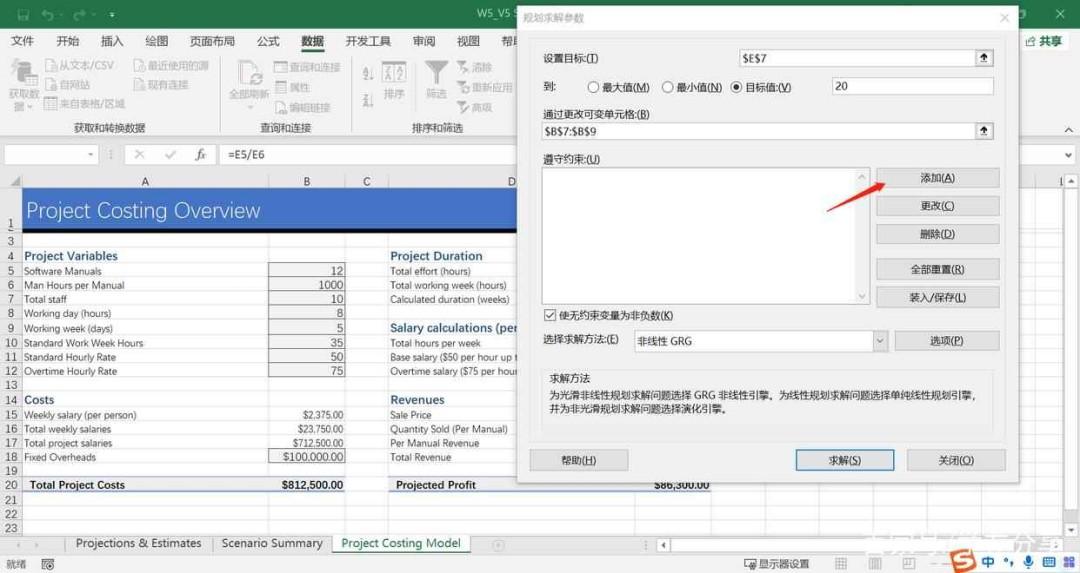The height and width of the screenshot is (573, 1080).
Task: Click the Save icon in the quick access toolbar
Action: click(x=23, y=14)
